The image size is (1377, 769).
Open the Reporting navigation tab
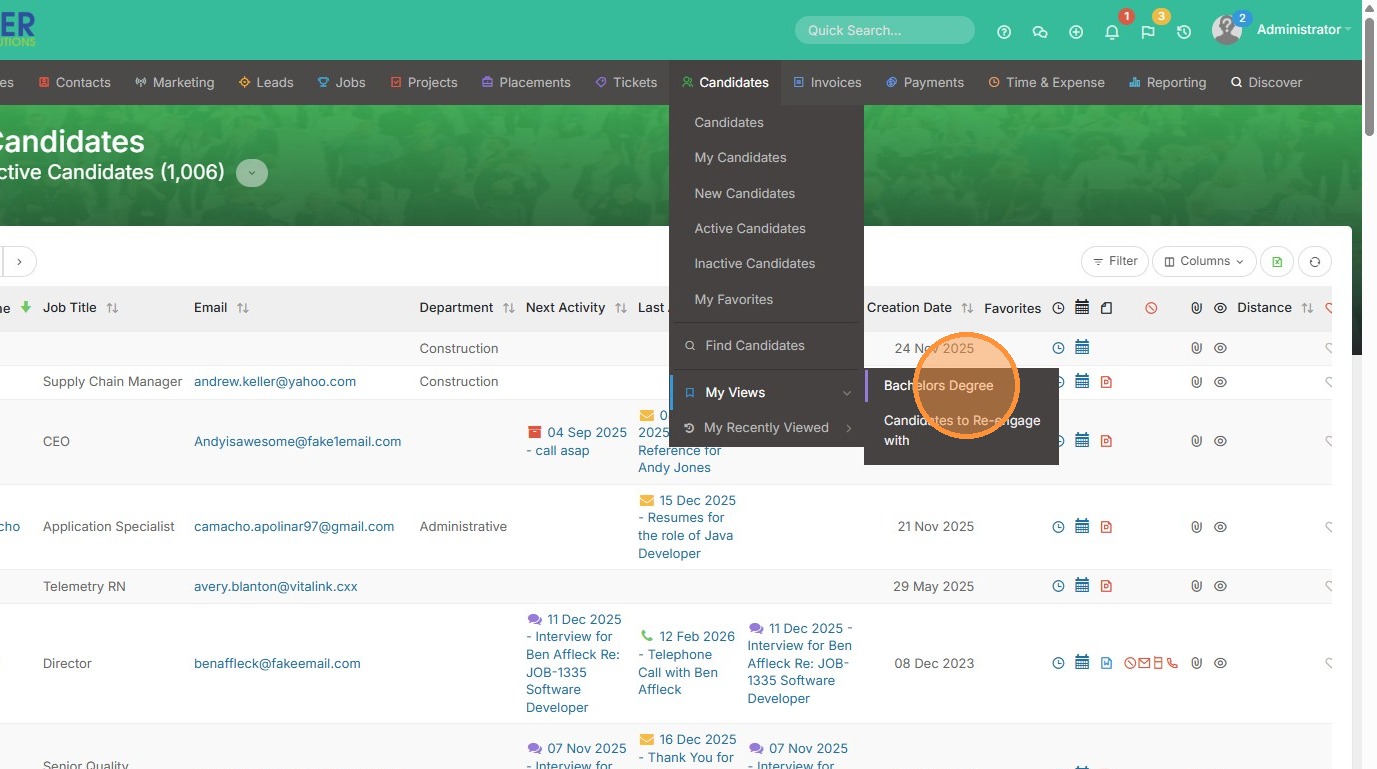coord(1167,83)
